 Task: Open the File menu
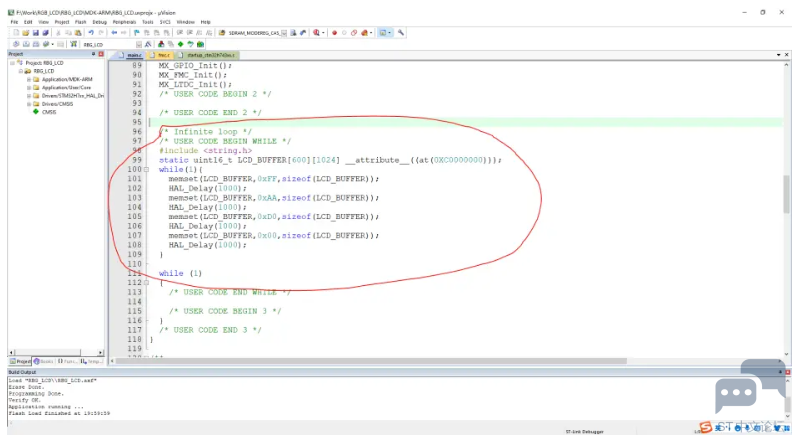tap(14, 22)
